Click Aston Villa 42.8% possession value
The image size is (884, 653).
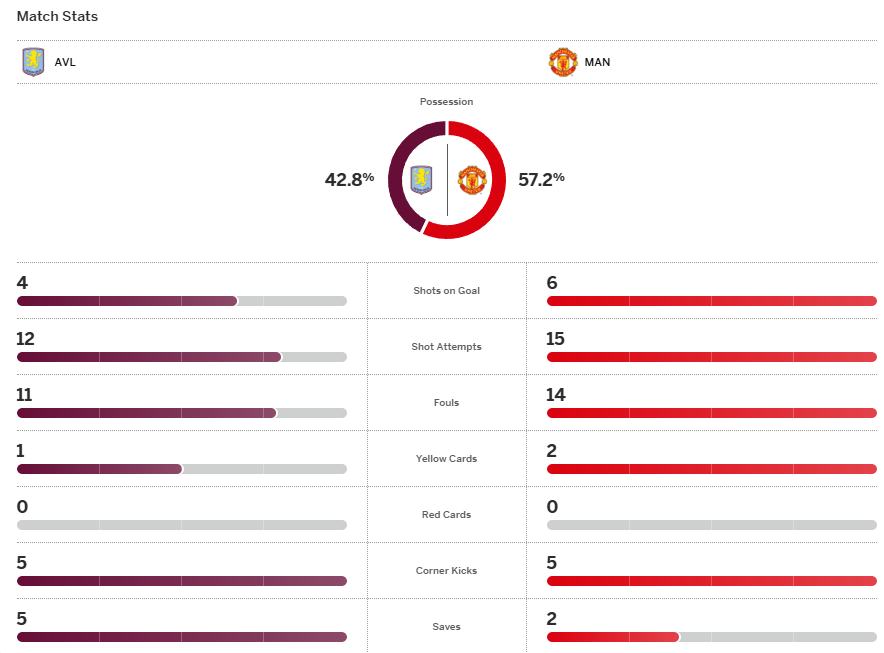click(349, 180)
